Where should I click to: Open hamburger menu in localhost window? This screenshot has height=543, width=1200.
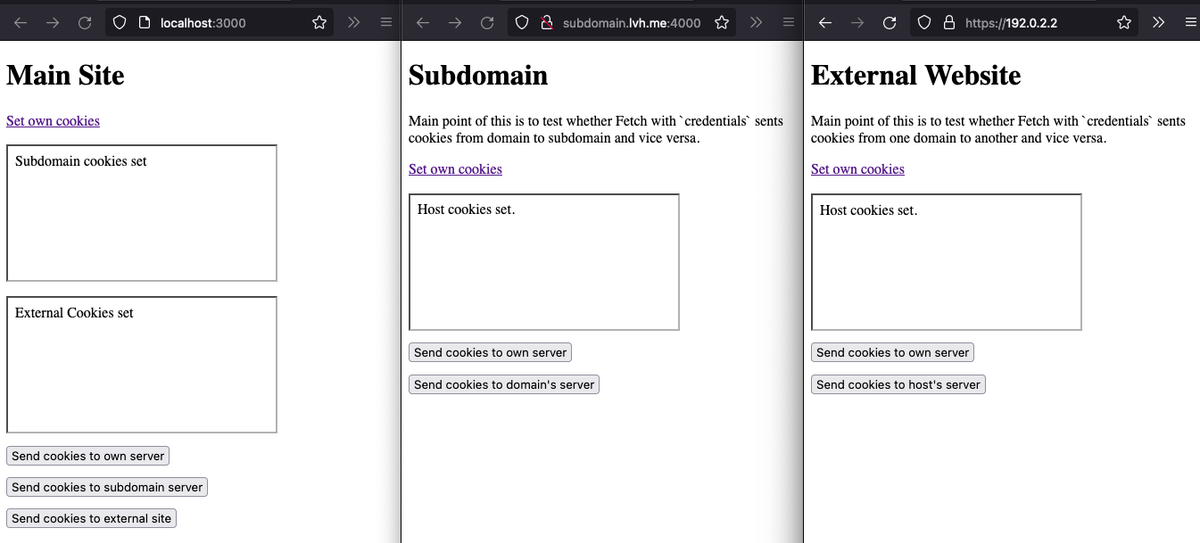385,22
